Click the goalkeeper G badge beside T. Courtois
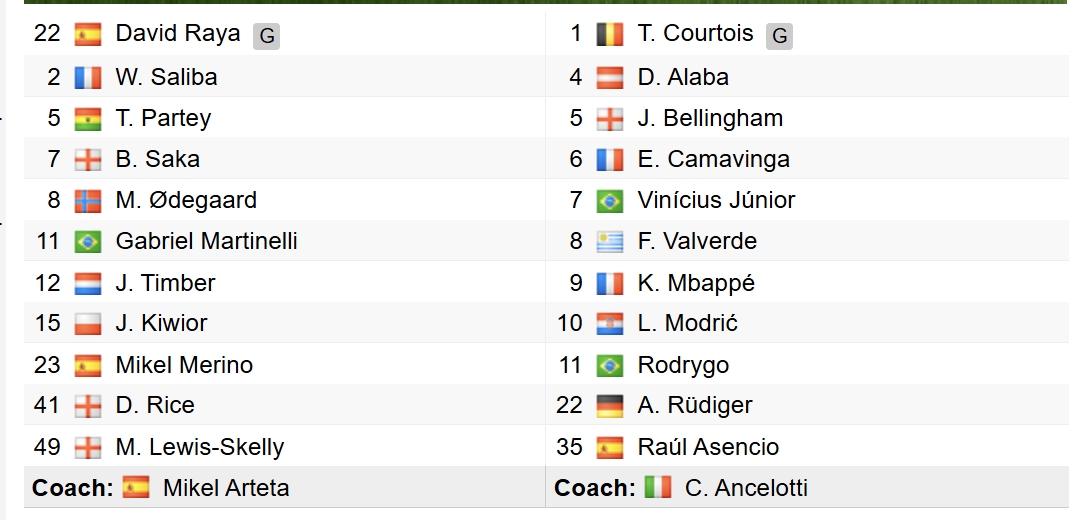 pos(779,36)
